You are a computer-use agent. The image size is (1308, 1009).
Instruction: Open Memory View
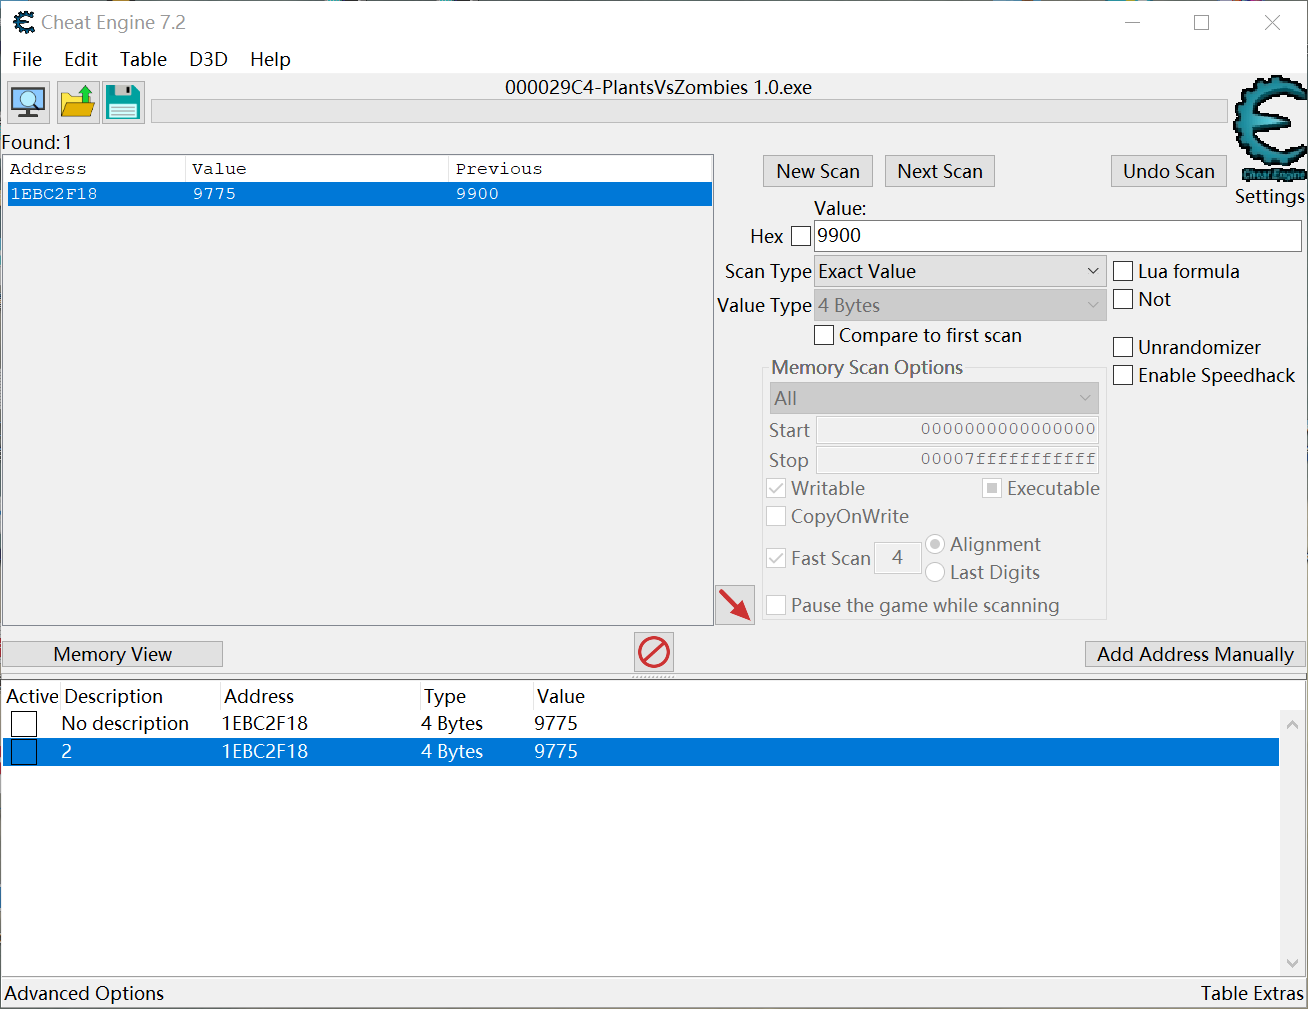112,654
